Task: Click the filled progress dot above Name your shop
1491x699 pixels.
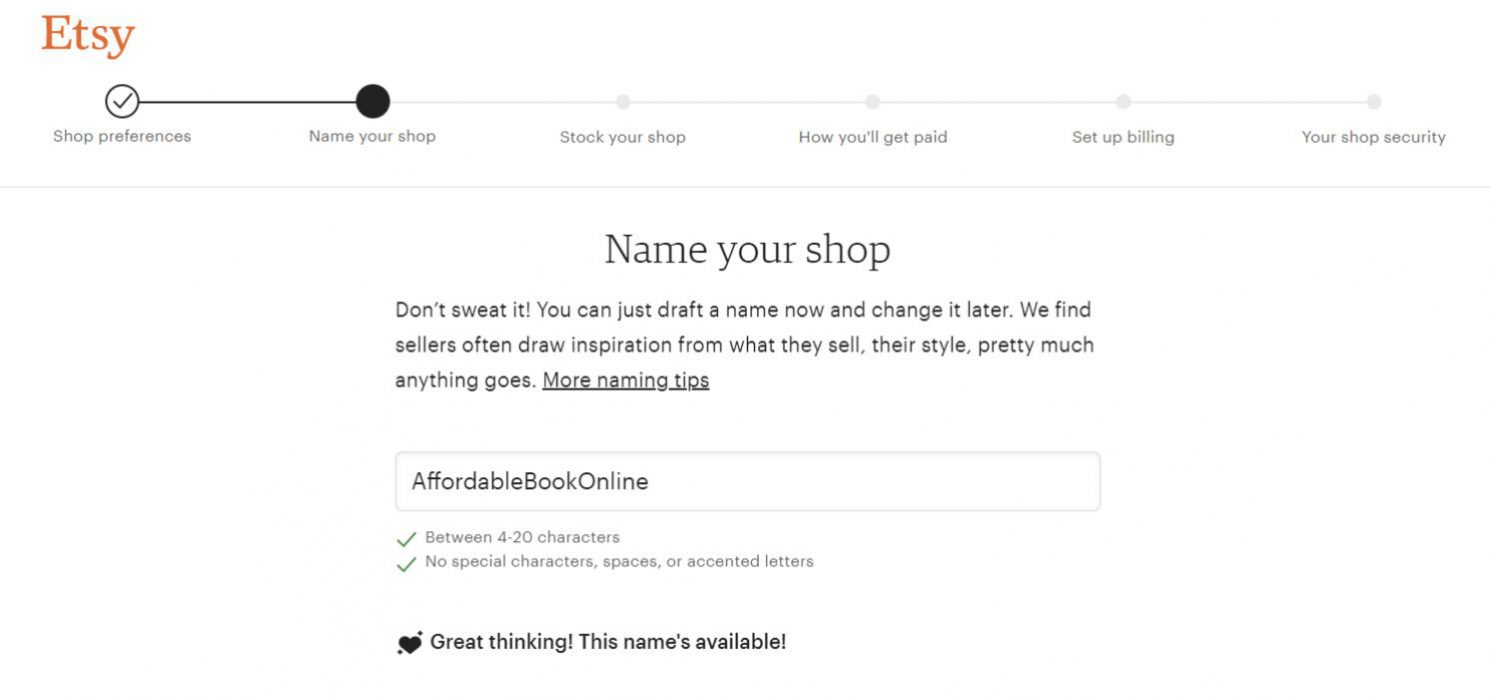Action: [372, 101]
